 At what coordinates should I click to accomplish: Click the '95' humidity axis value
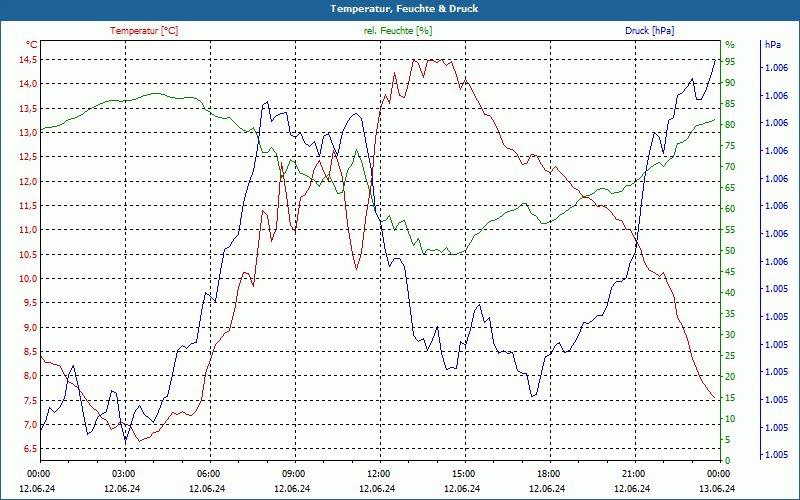coord(730,62)
